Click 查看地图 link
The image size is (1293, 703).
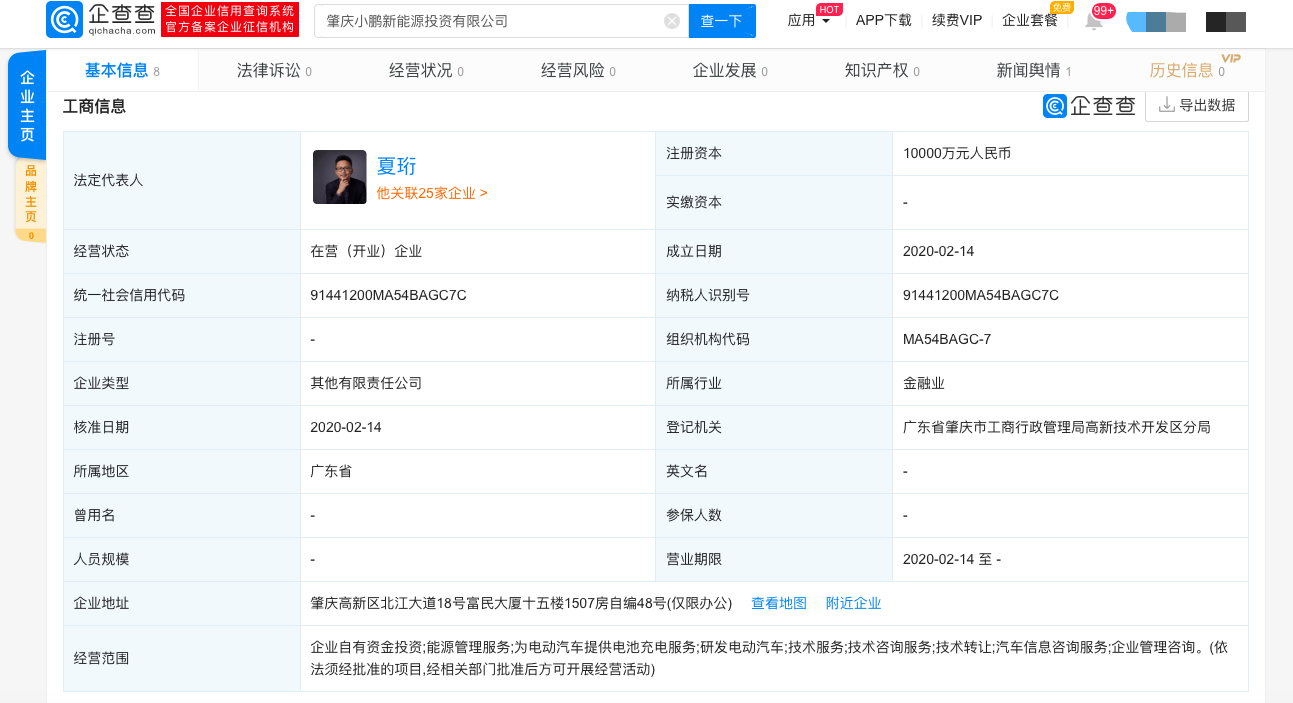[779, 603]
